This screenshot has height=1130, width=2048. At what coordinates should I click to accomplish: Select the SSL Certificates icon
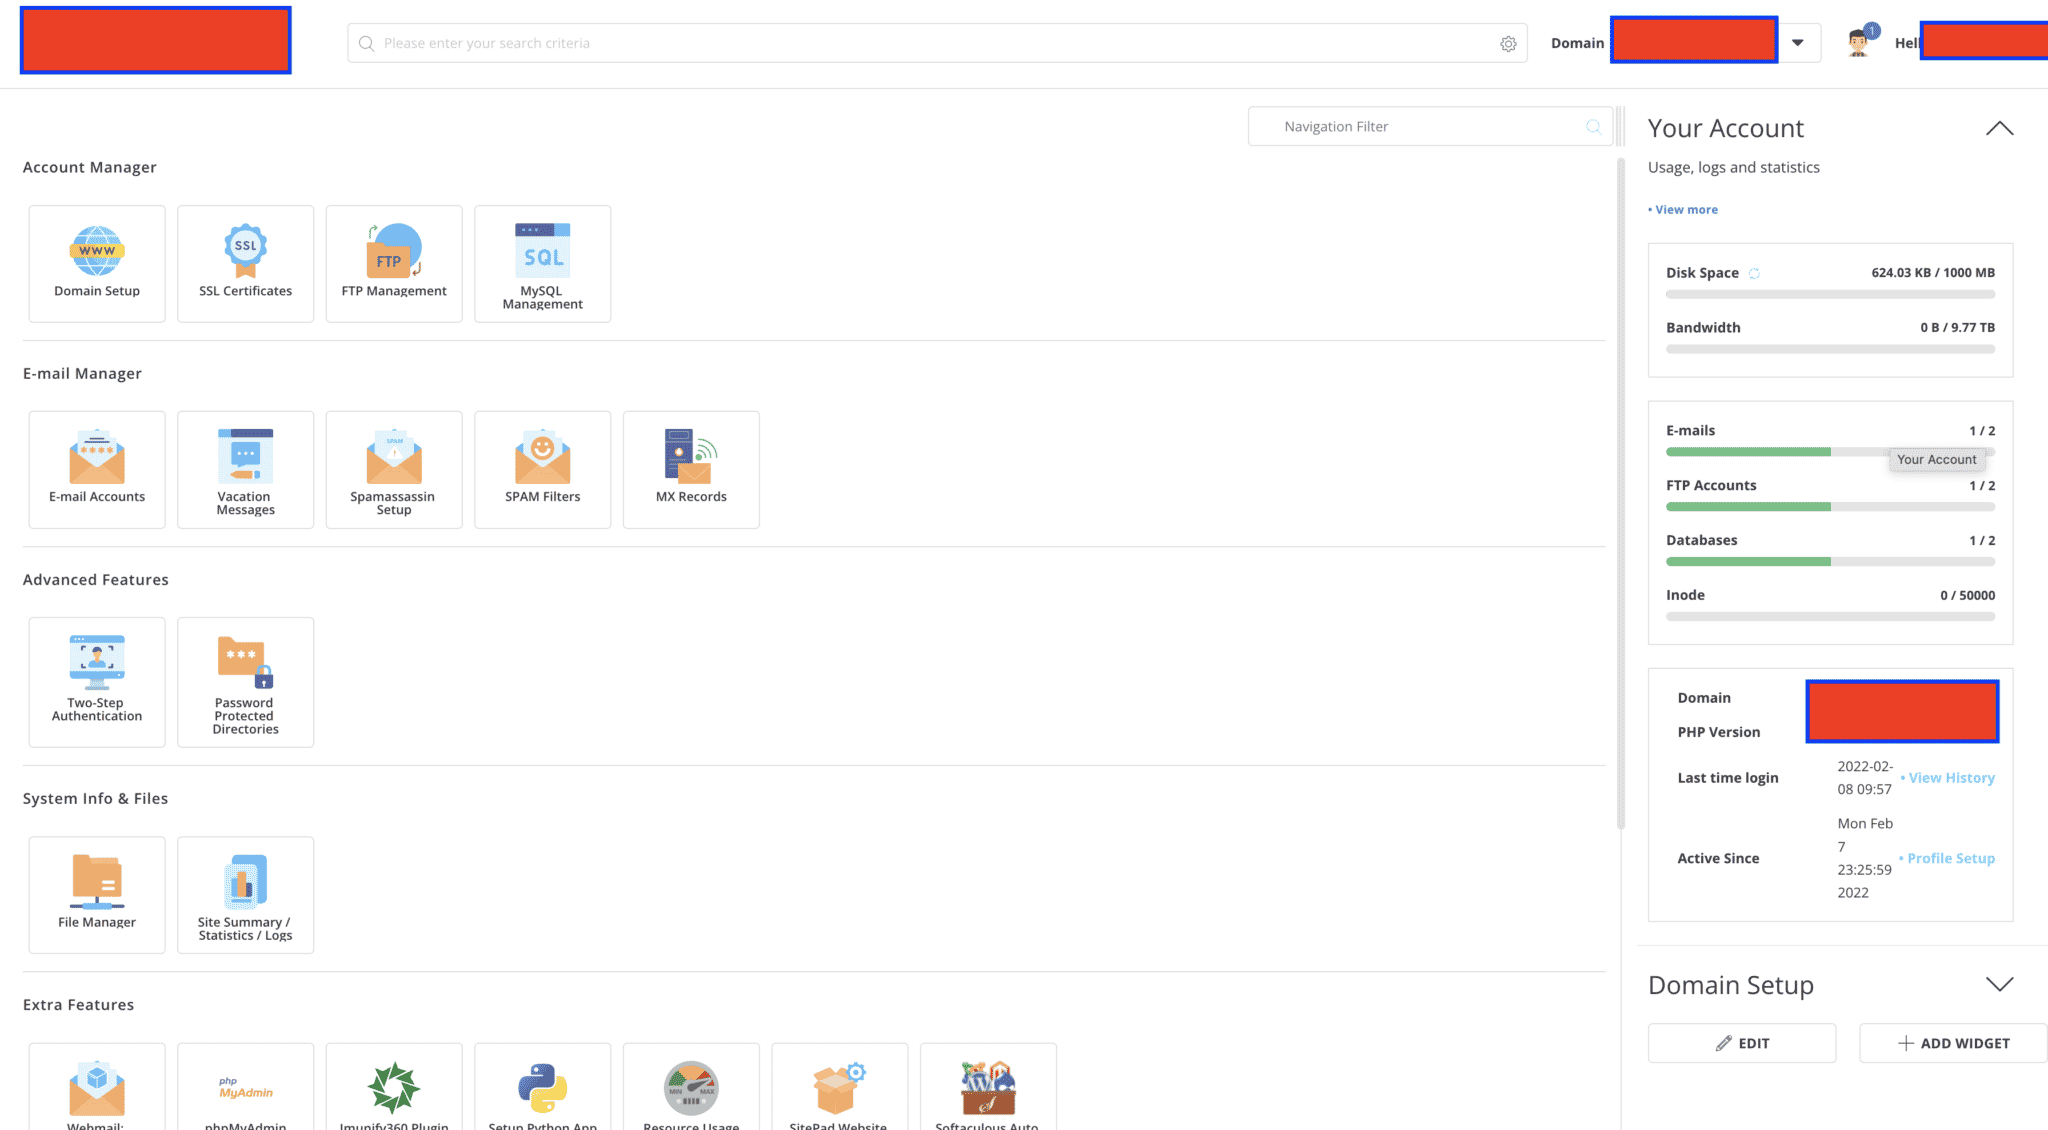pos(245,263)
